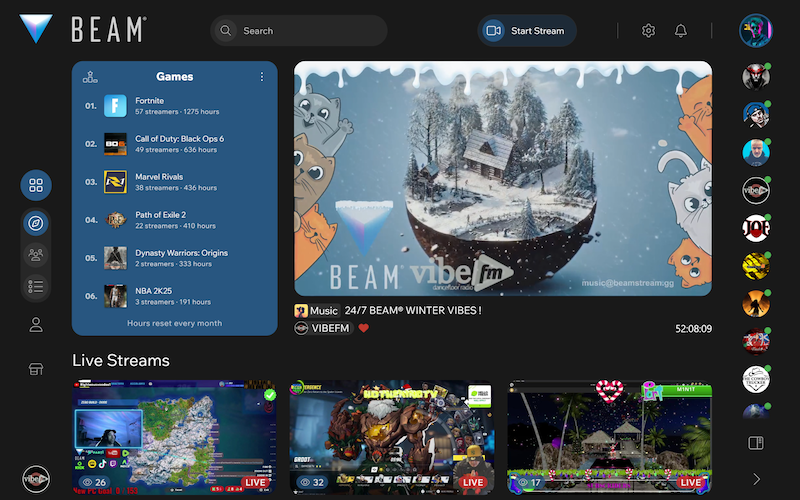Click the 52:08:09 stream duration

click(x=693, y=329)
